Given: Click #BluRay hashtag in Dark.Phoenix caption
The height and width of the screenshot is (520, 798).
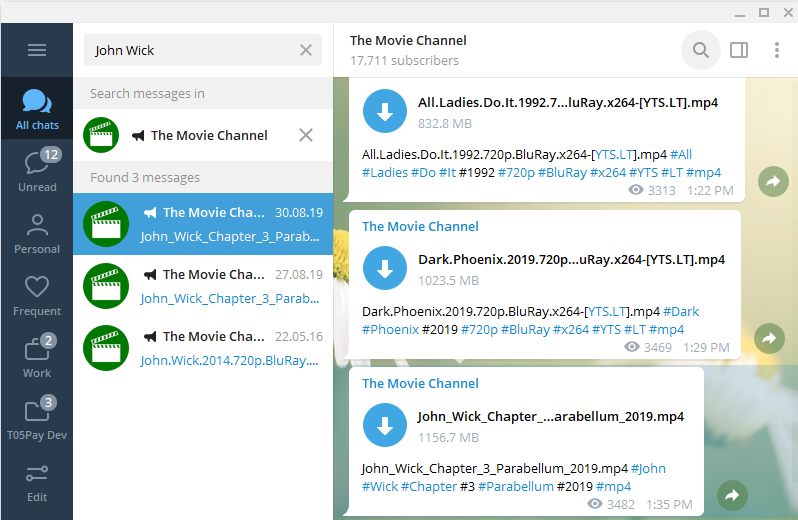Looking at the screenshot, I should [x=525, y=330].
